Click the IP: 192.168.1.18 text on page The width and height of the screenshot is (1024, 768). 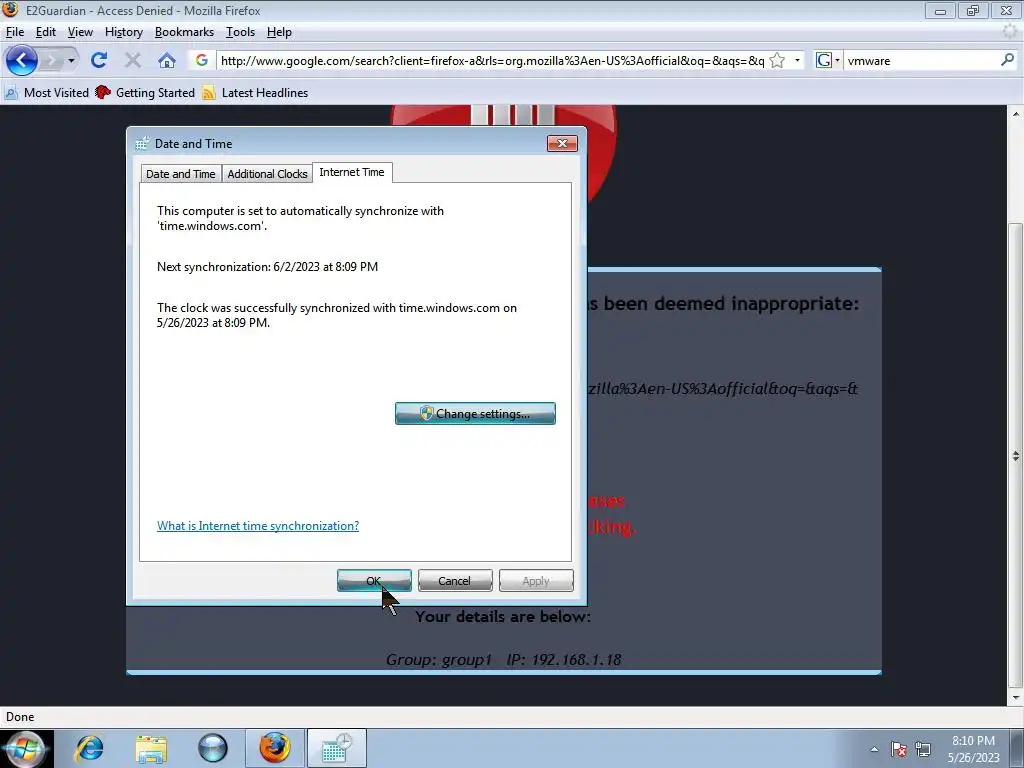pyautogui.click(x=564, y=660)
